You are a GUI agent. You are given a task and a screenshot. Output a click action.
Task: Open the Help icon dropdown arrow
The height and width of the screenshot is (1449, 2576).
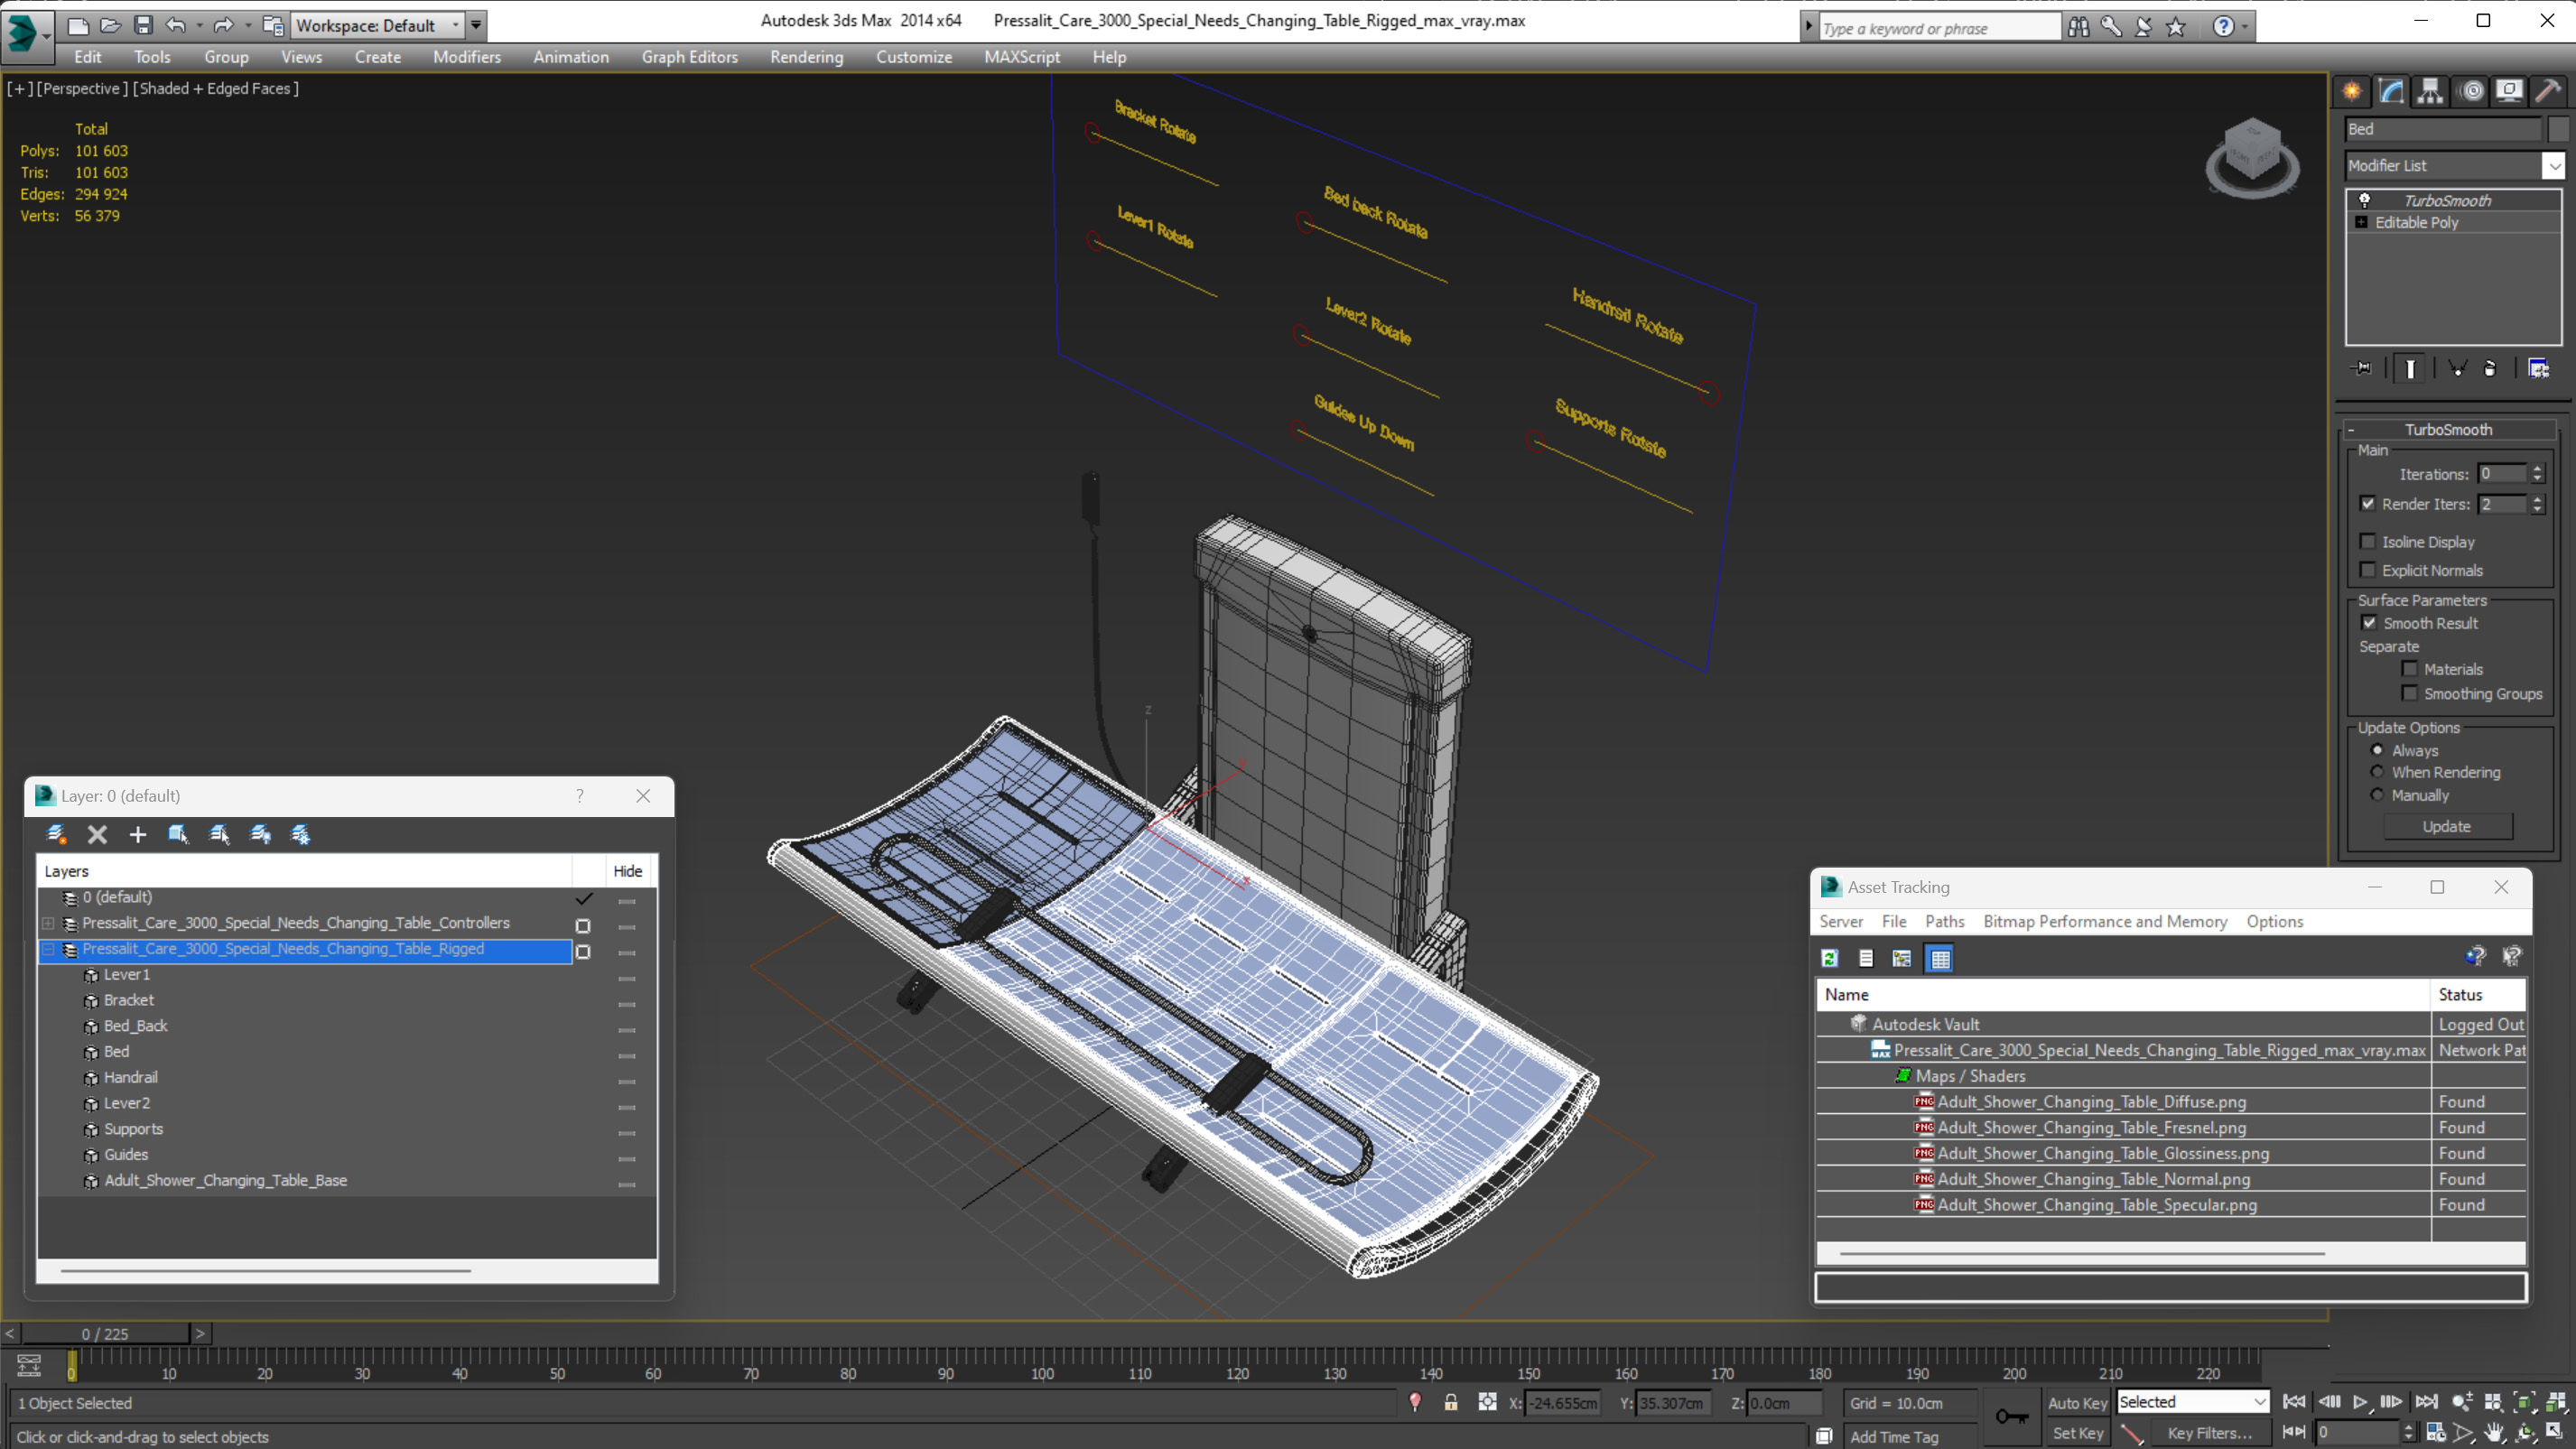pyautogui.click(x=2244, y=27)
